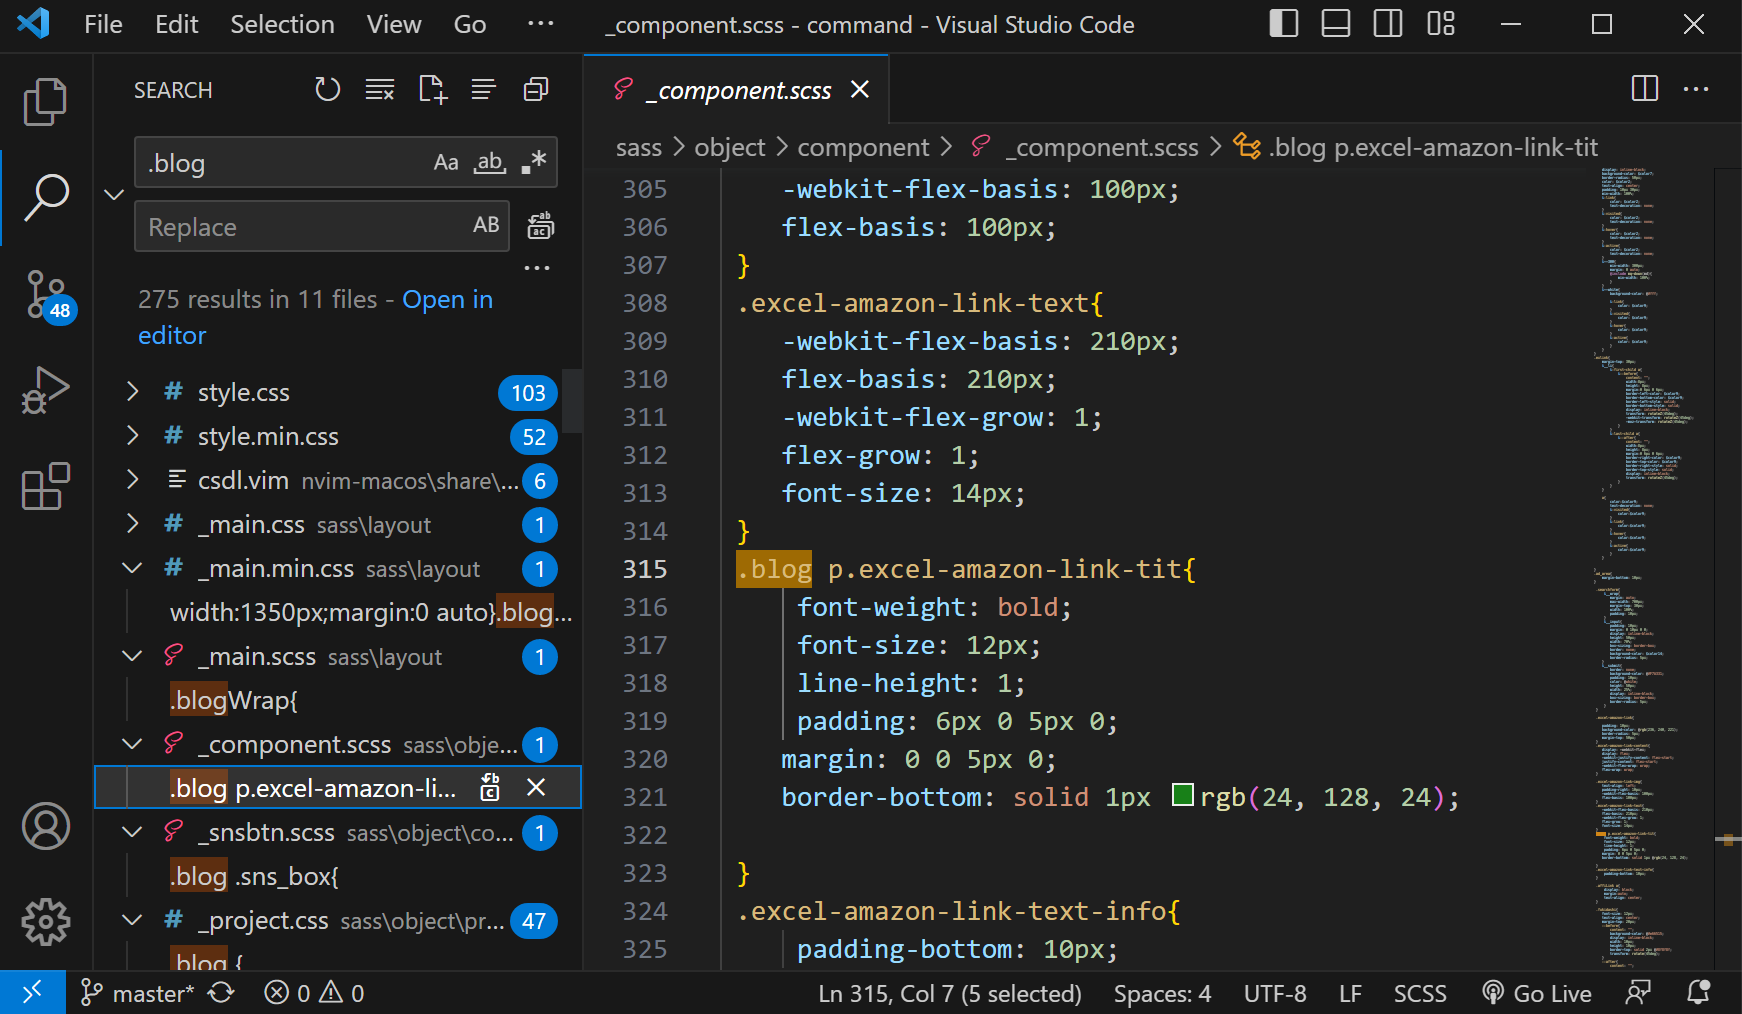Refresh the search results
The height and width of the screenshot is (1014, 1742).
[327, 89]
